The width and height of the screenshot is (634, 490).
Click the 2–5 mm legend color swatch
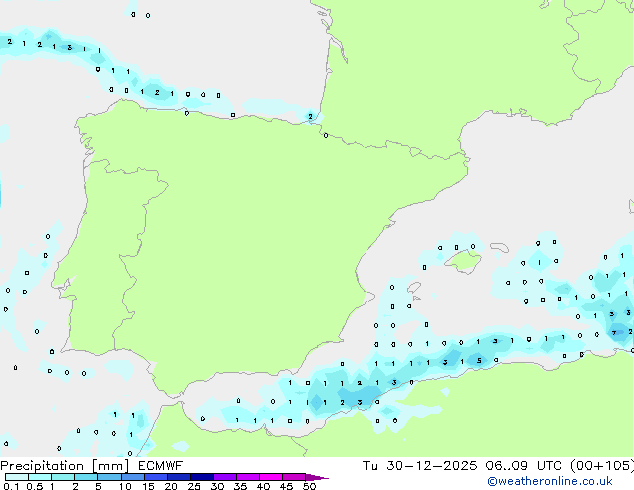point(86,477)
